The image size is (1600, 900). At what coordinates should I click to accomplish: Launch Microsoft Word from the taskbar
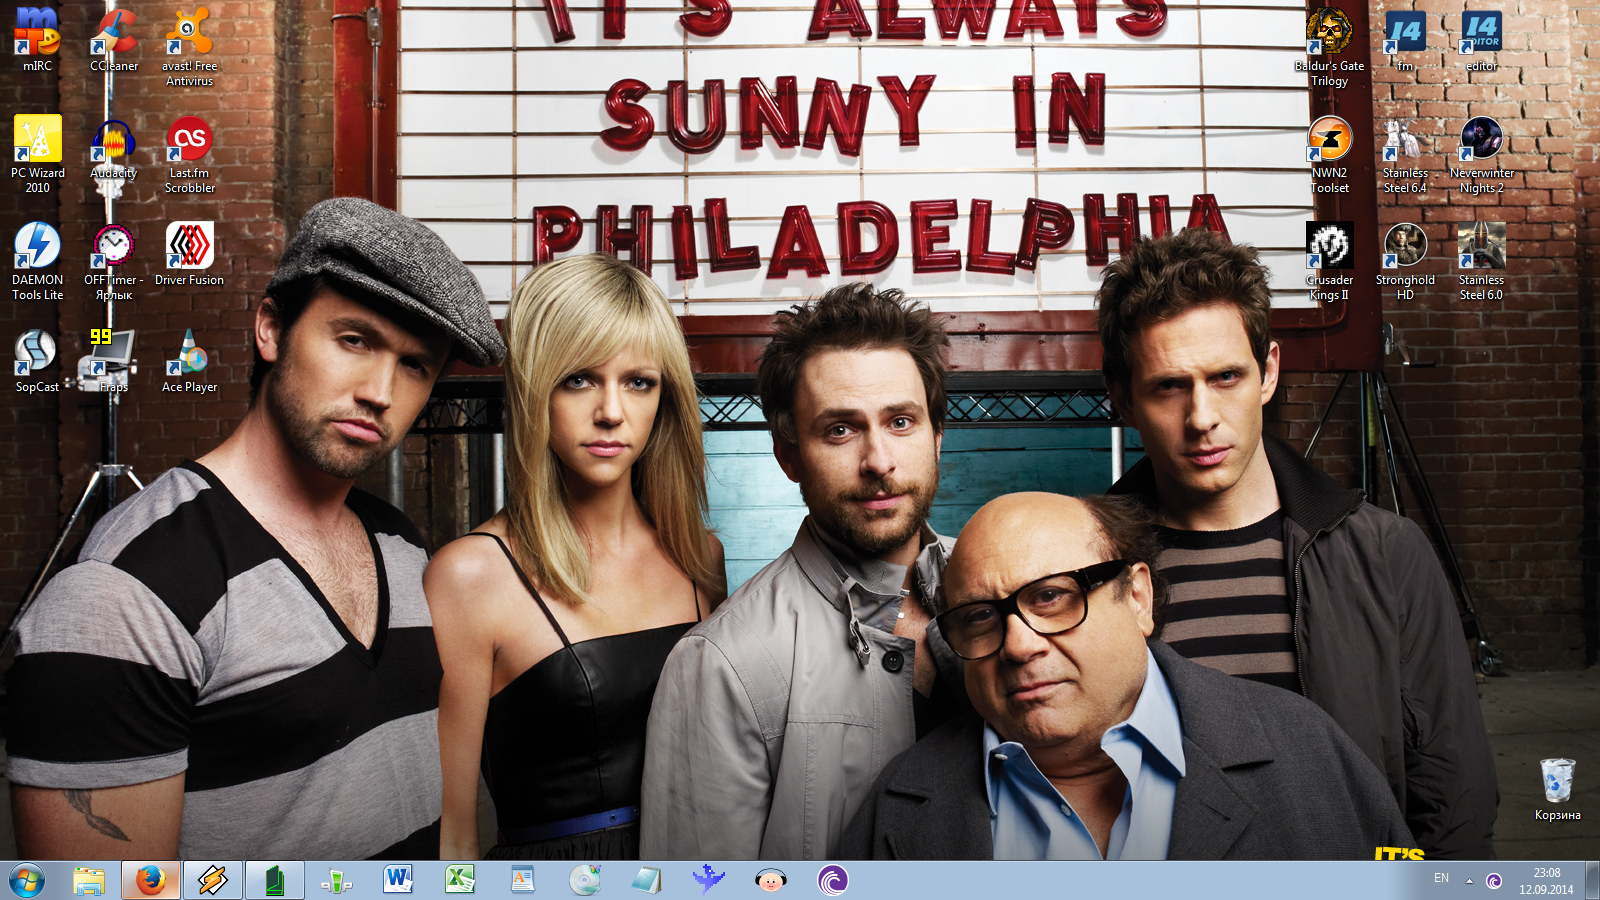click(x=398, y=880)
